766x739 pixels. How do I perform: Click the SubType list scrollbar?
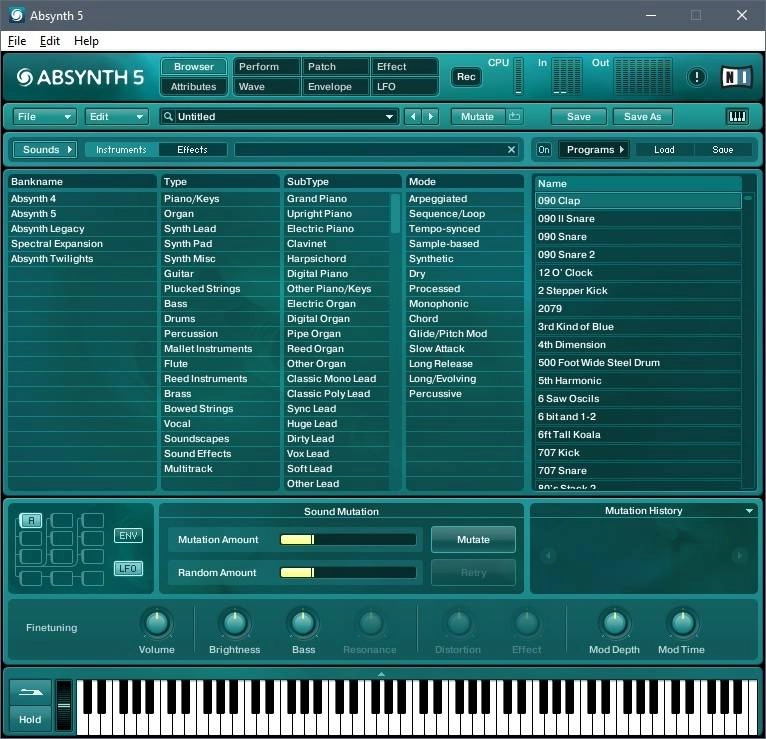click(x=395, y=214)
